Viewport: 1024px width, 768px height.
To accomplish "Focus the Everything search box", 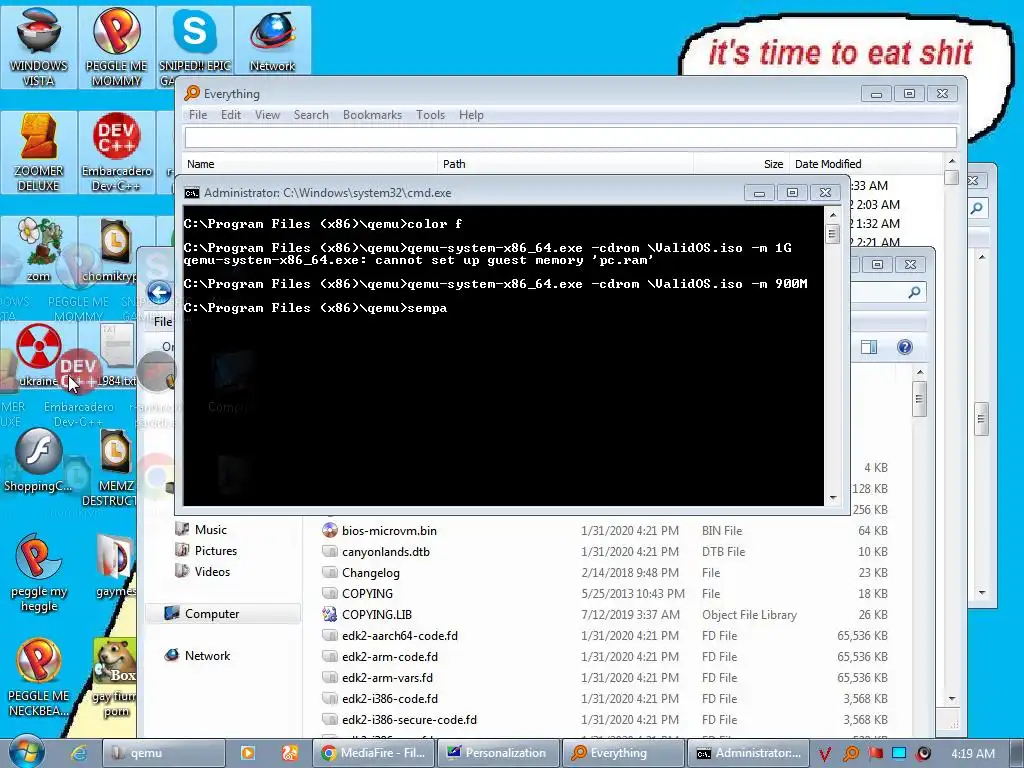I will 571,137.
